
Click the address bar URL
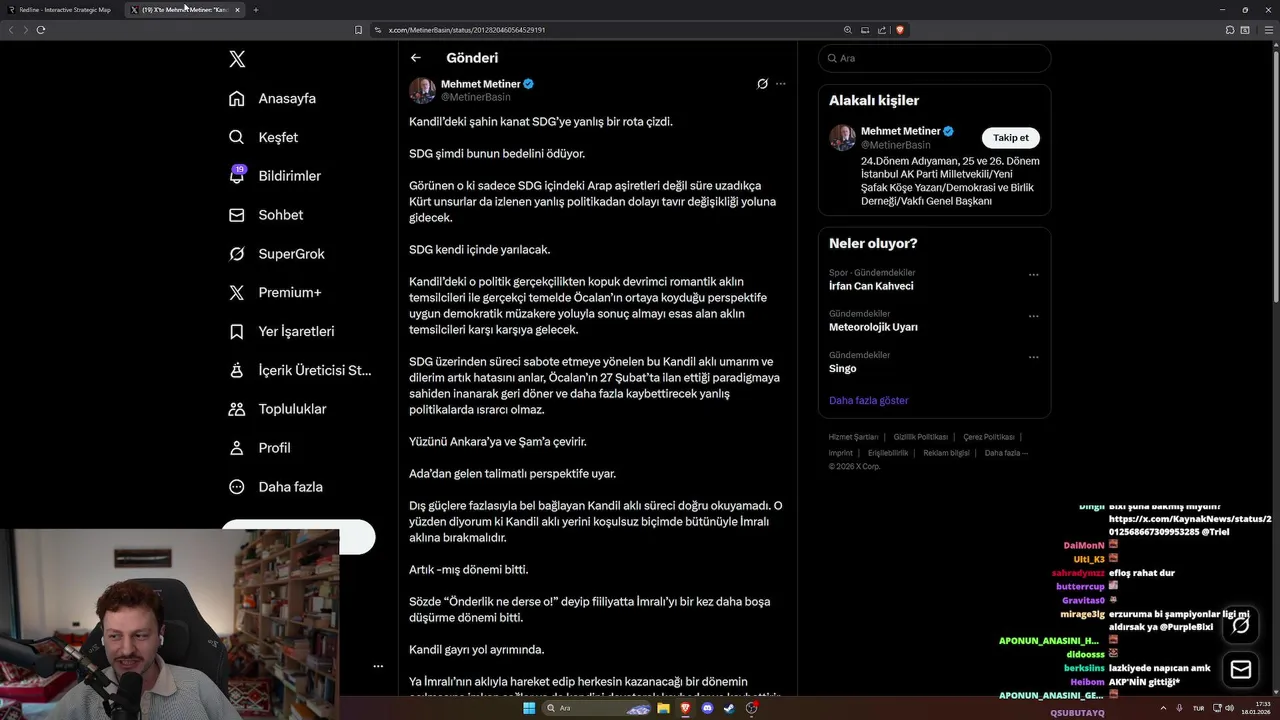[x=467, y=30]
